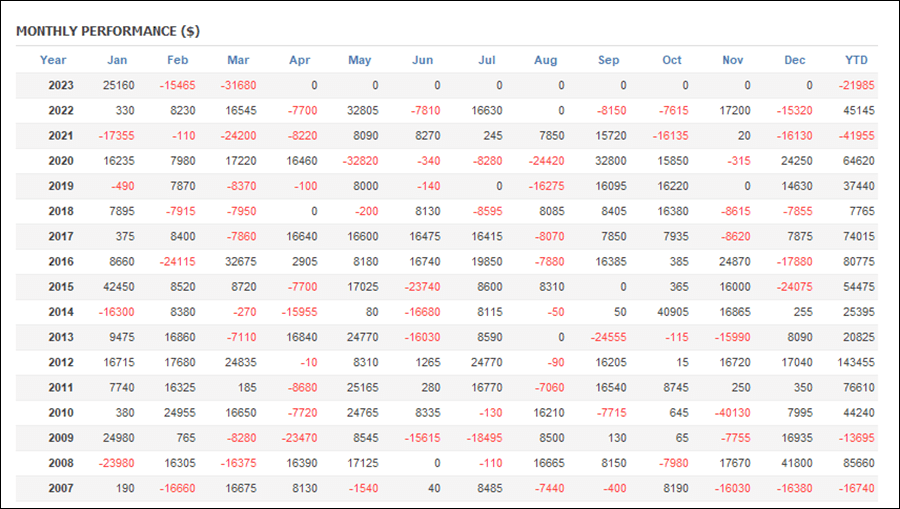900x509 pixels.
Task: Click the 64620 YTD value for 2020
Action: coord(859,161)
